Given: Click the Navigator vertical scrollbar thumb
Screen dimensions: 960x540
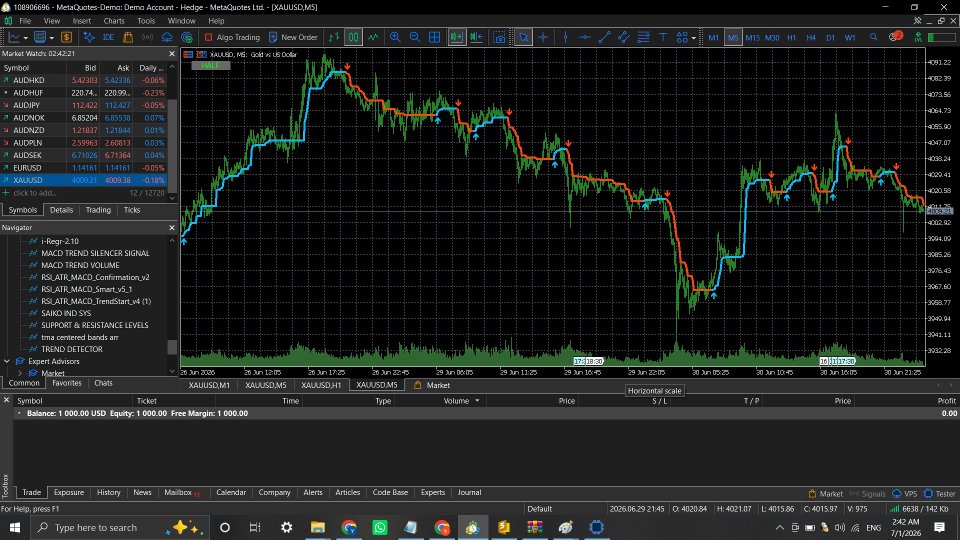Looking at the screenshot, I should point(172,347).
